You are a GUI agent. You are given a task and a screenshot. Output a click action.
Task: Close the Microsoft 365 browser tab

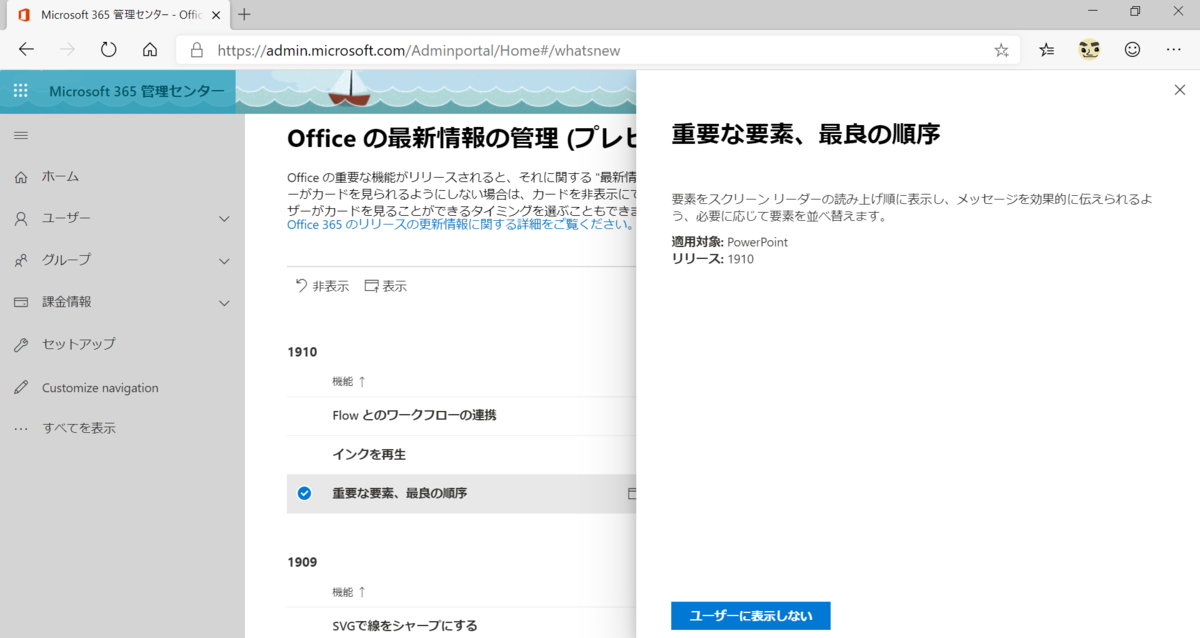pyautogui.click(x=215, y=14)
